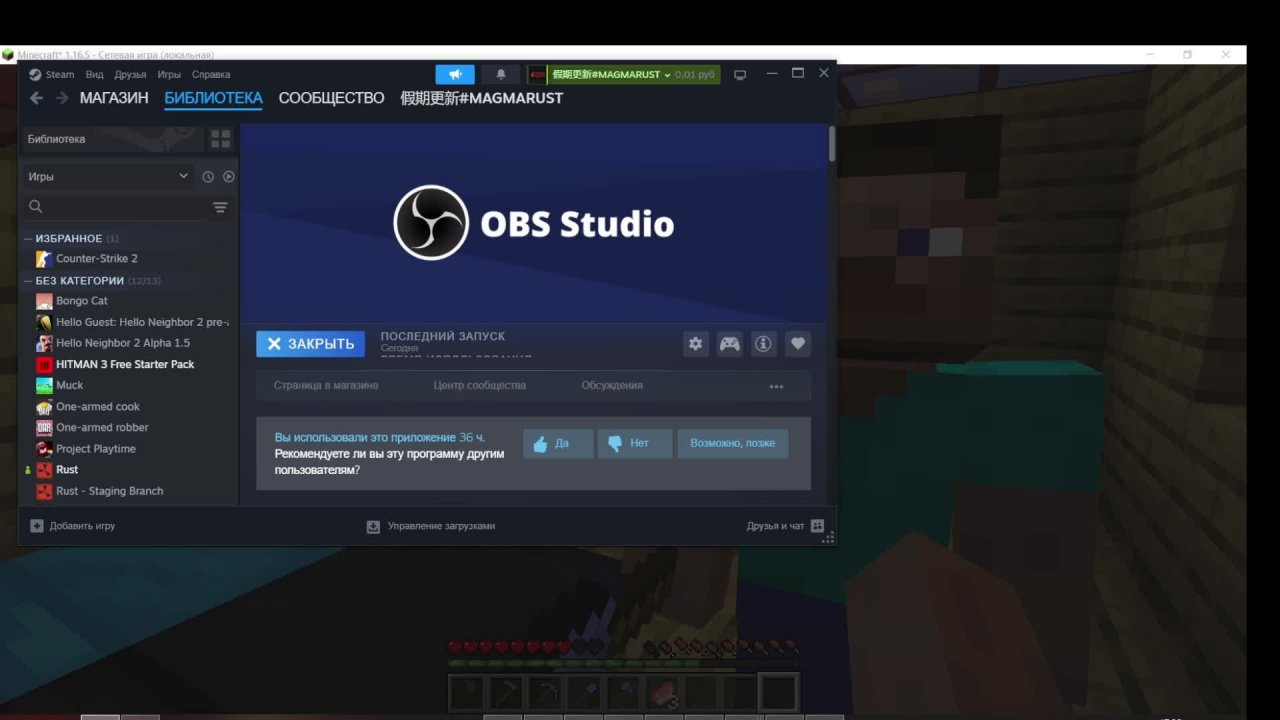The width and height of the screenshot is (1280, 720).
Task: Go to the СООБЩЕСТВО tab
Action: click(331, 98)
